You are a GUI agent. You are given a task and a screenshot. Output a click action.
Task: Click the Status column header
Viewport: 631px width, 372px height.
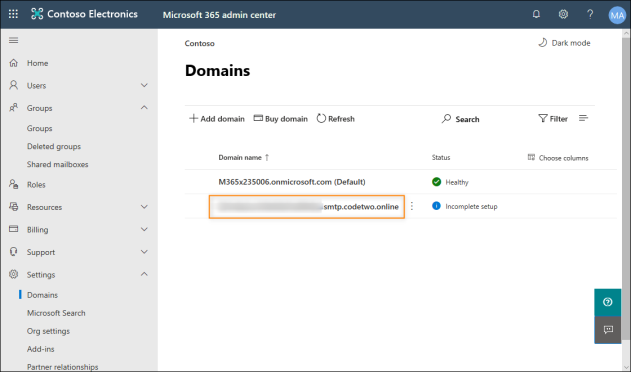(441, 157)
